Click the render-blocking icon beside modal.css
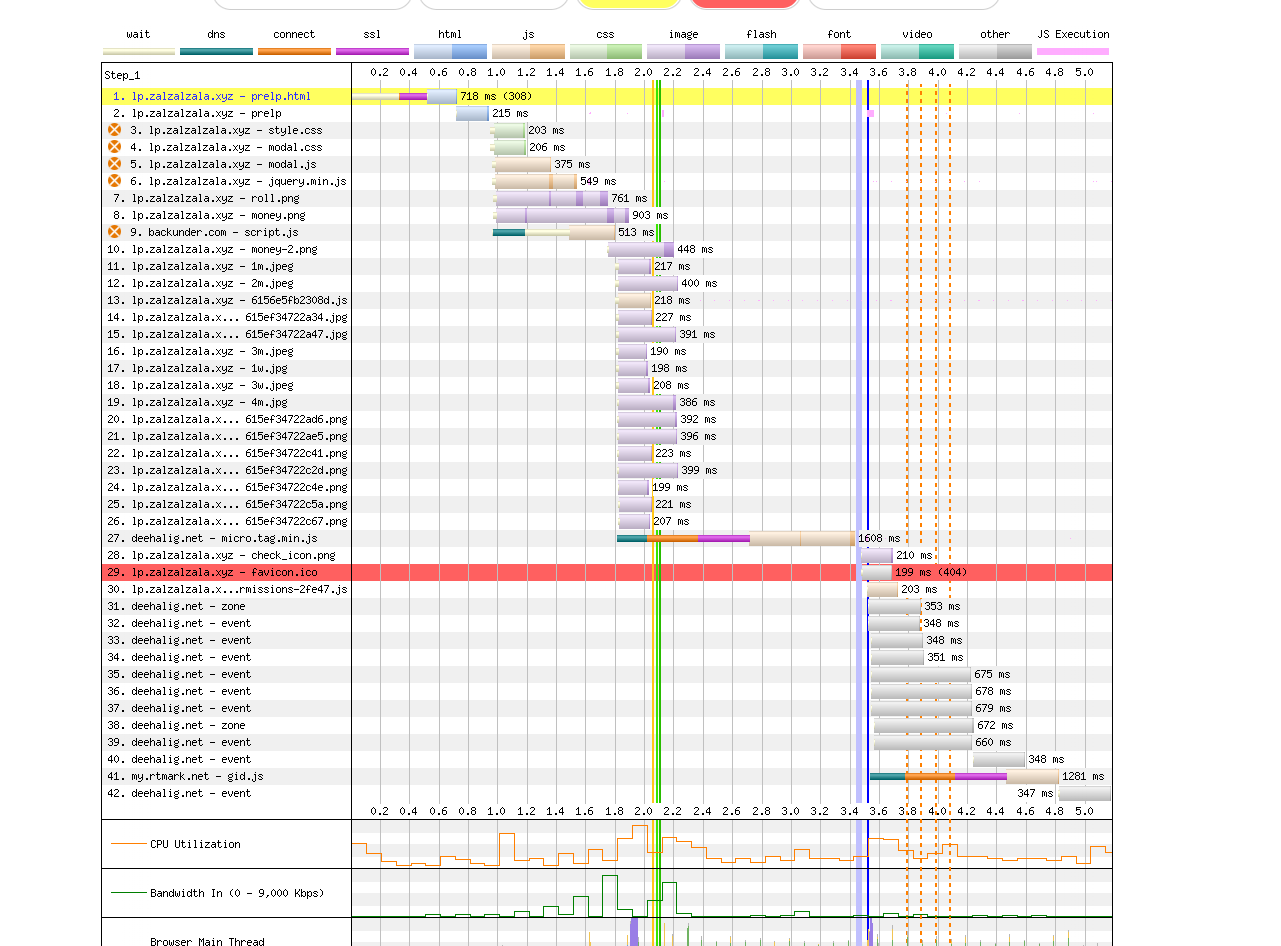Screen dimensions: 1281x946 (114, 147)
